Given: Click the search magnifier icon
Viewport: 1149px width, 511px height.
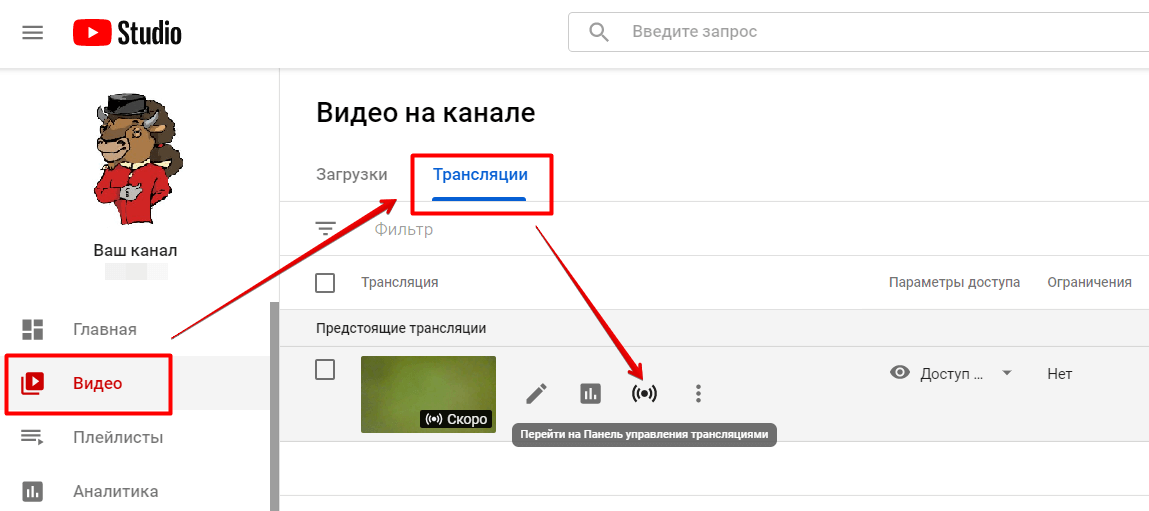Looking at the screenshot, I should tap(599, 32).
